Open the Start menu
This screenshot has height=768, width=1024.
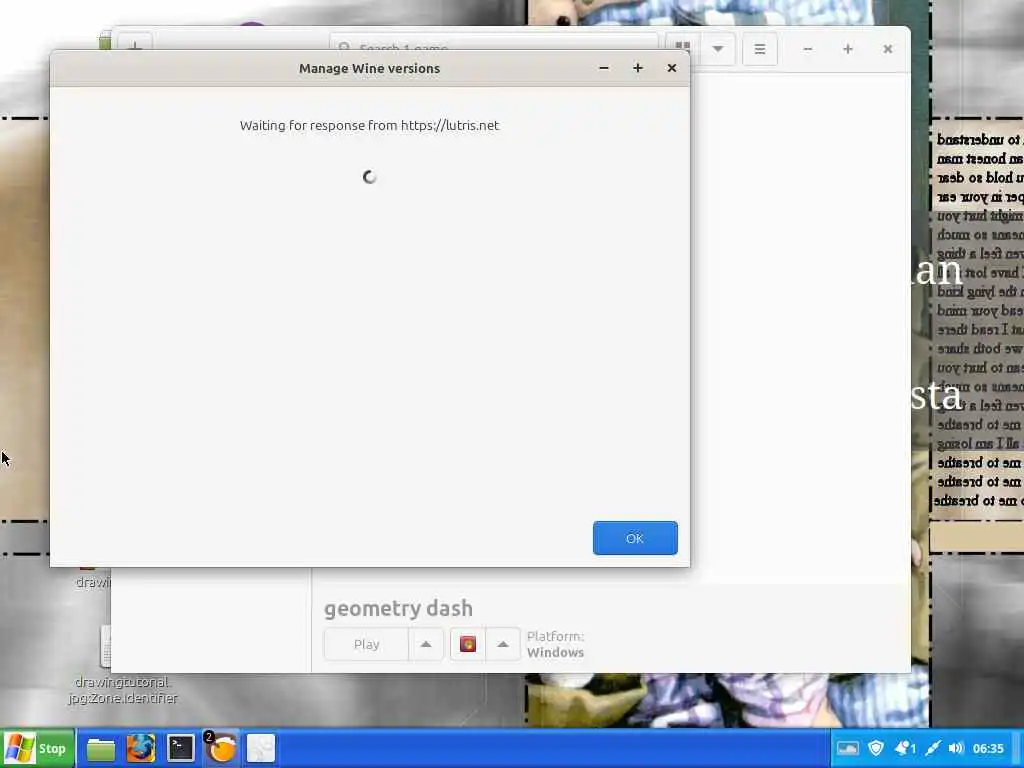coord(37,748)
